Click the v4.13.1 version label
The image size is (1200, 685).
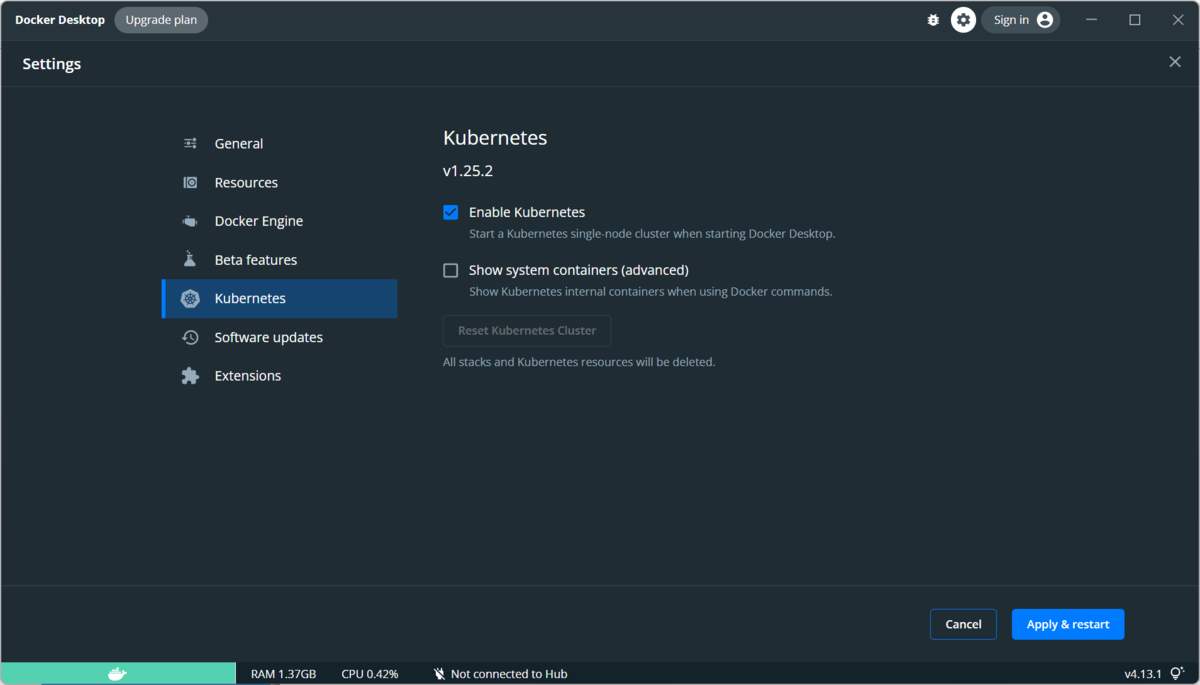tap(1144, 674)
